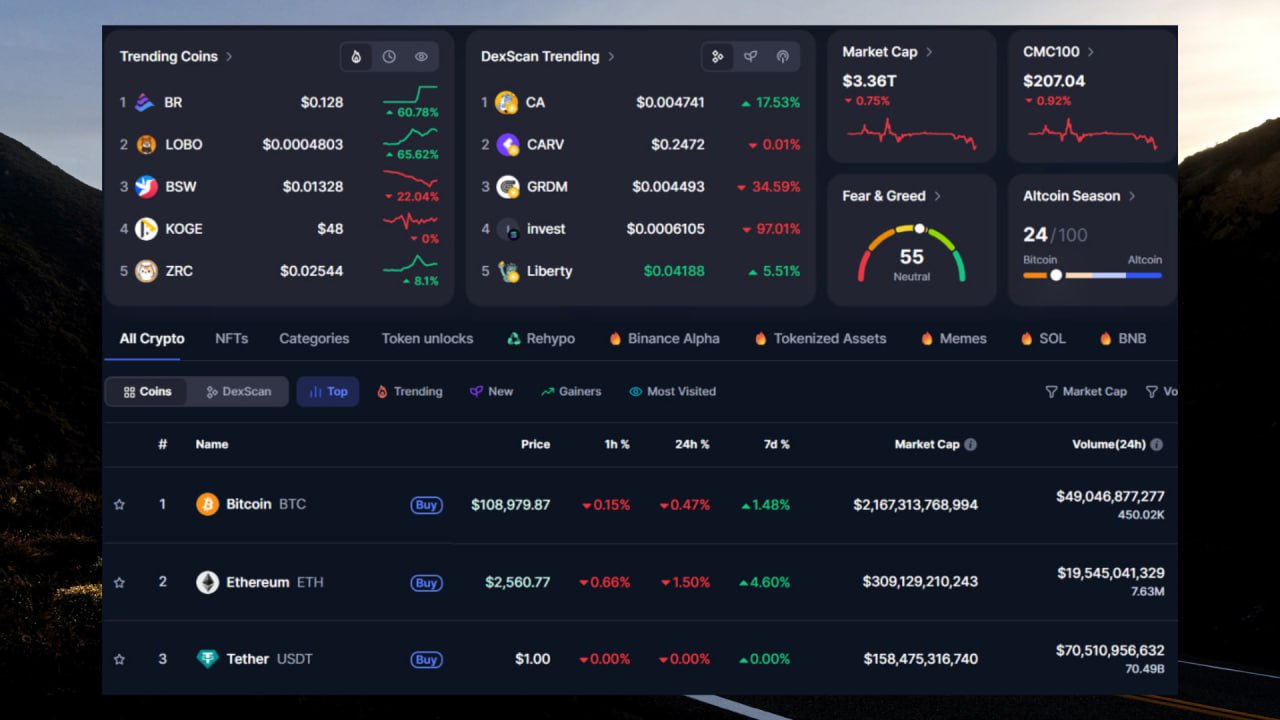The width and height of the screenshot is (1280, 720).
Task: Click the flame icon on the SOL tab
Action: (1026, 338)
